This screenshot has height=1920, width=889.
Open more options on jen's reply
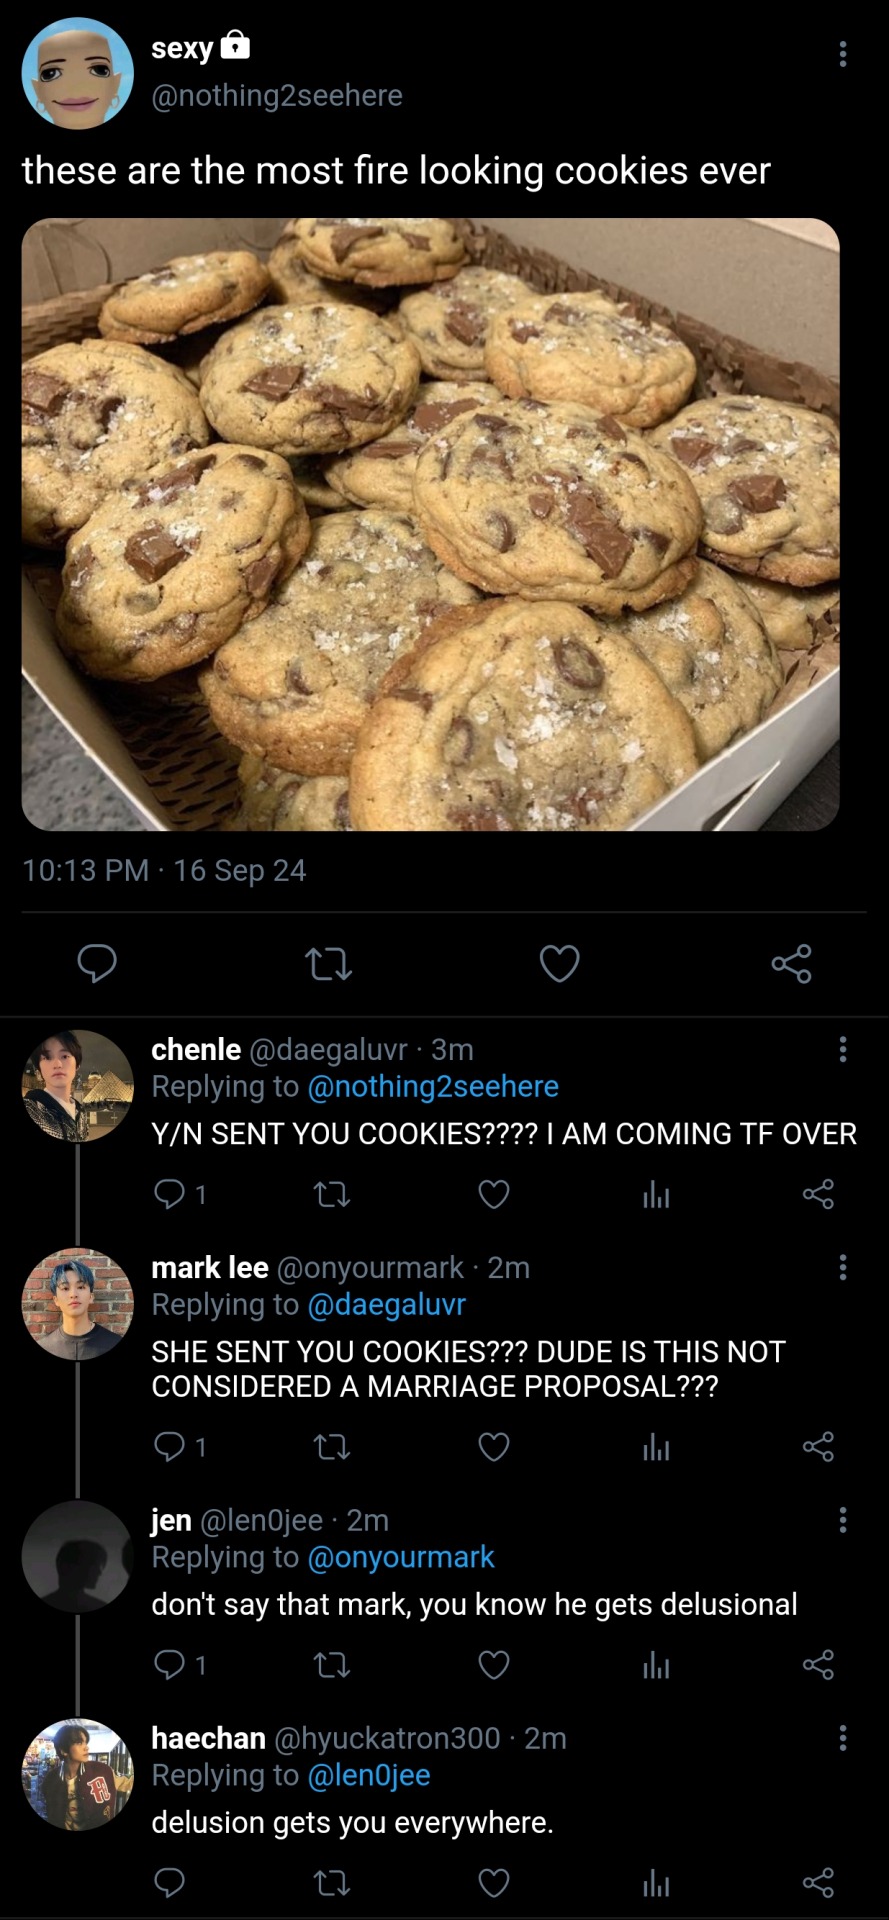pos(843,1520)
